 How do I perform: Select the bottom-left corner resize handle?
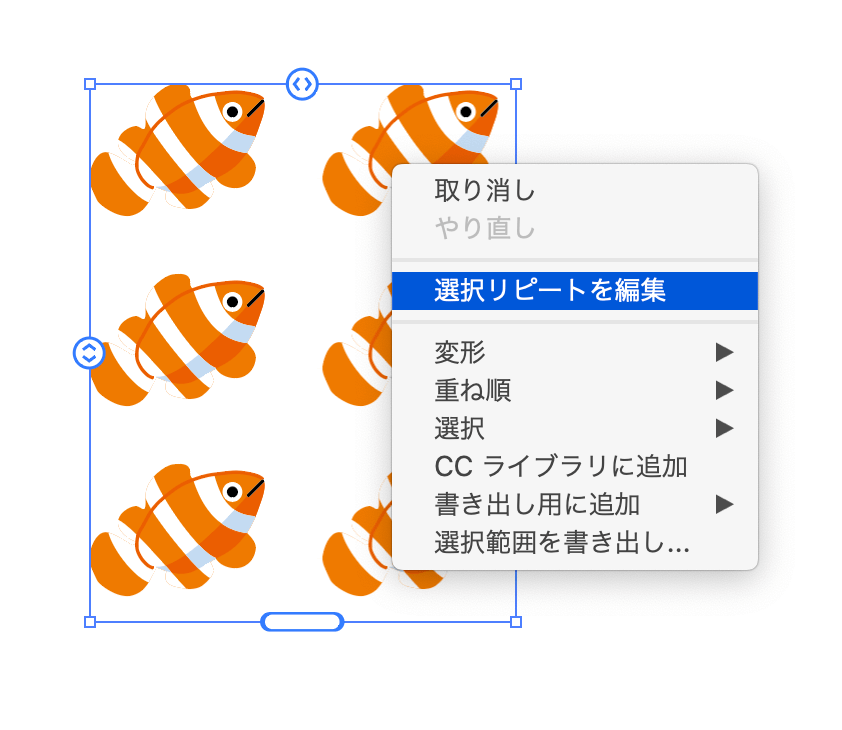click(x=90, y=622)
